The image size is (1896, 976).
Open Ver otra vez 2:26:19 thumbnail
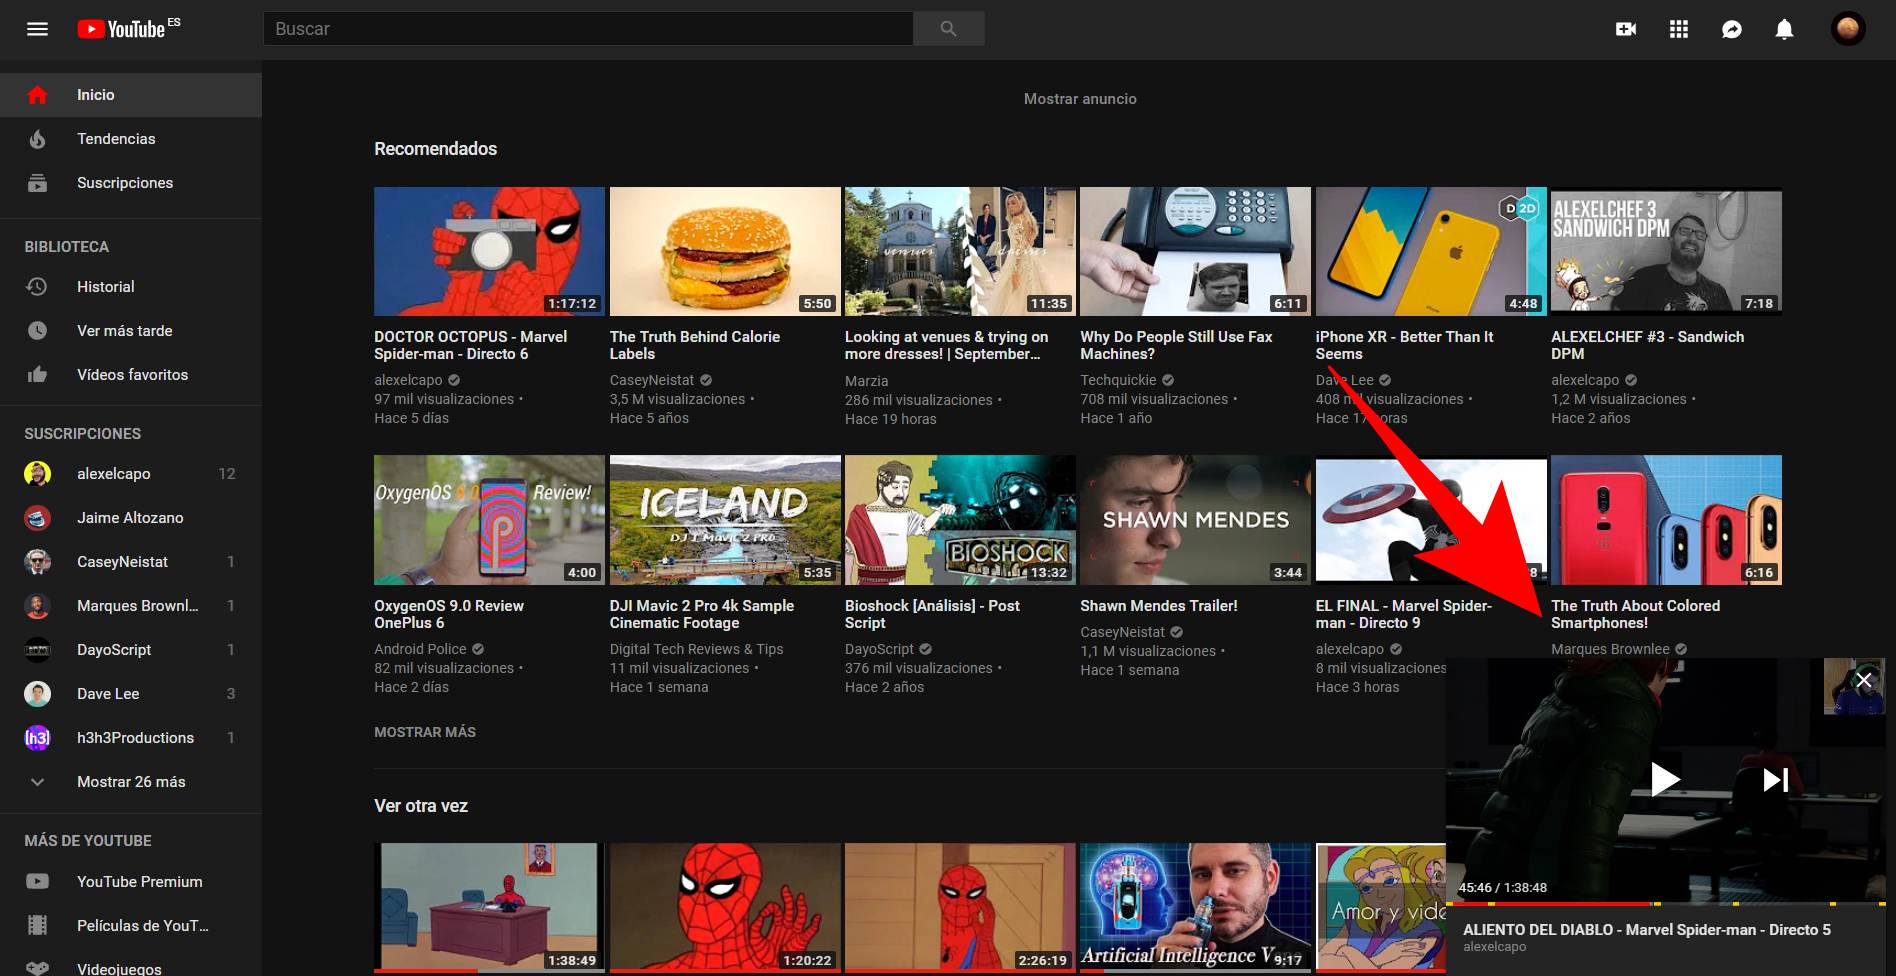point(960,907)
